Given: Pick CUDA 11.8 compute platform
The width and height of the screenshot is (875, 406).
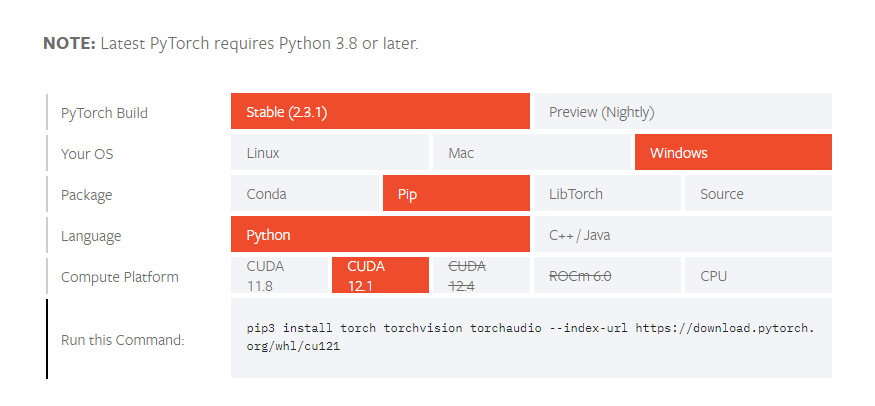Looking at the screenshot, I should click(x=280, y=276).
